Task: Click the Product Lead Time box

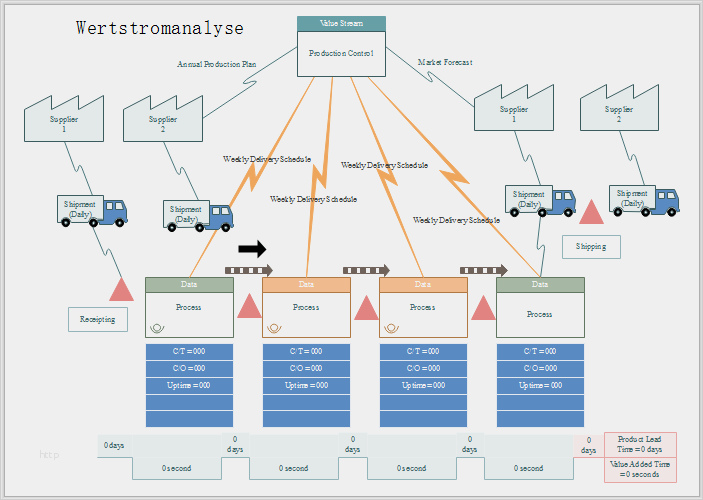Action: [x=640, y=444]
